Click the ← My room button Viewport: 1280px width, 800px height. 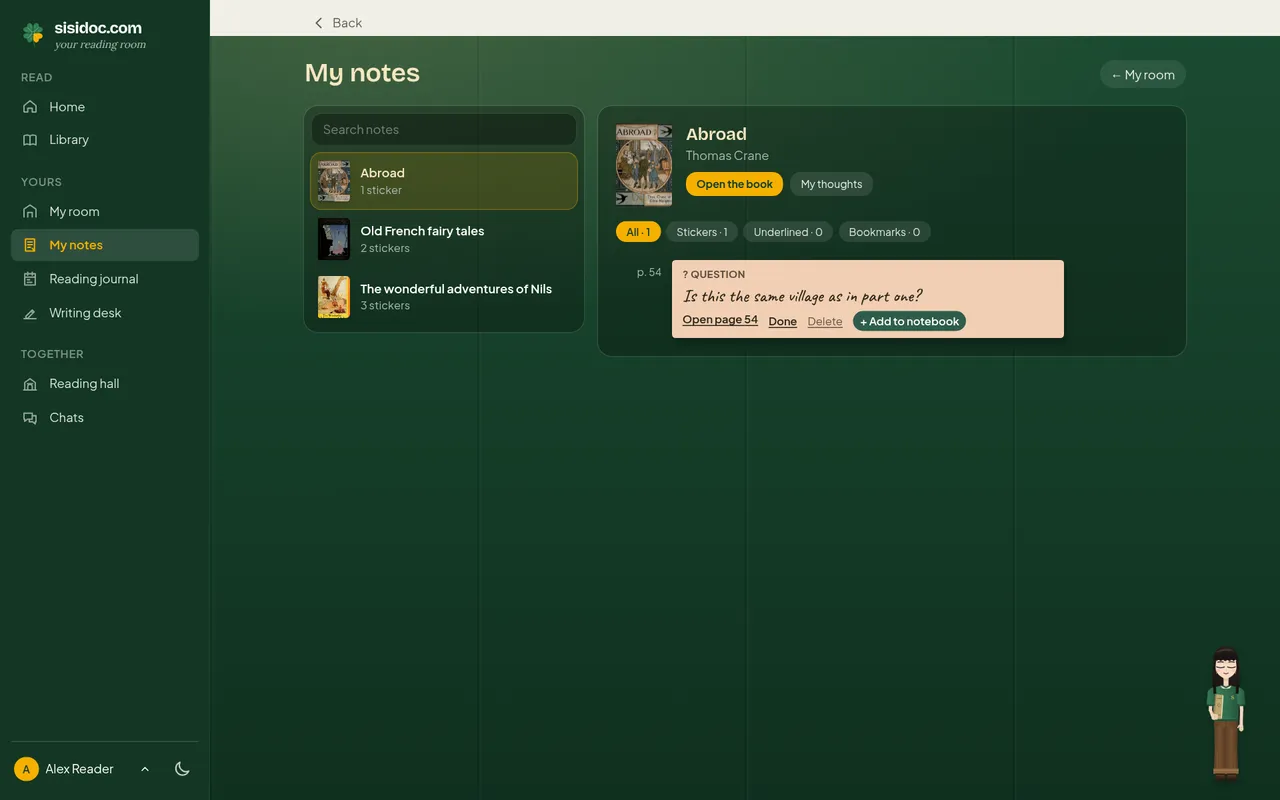click(1143, 75)
